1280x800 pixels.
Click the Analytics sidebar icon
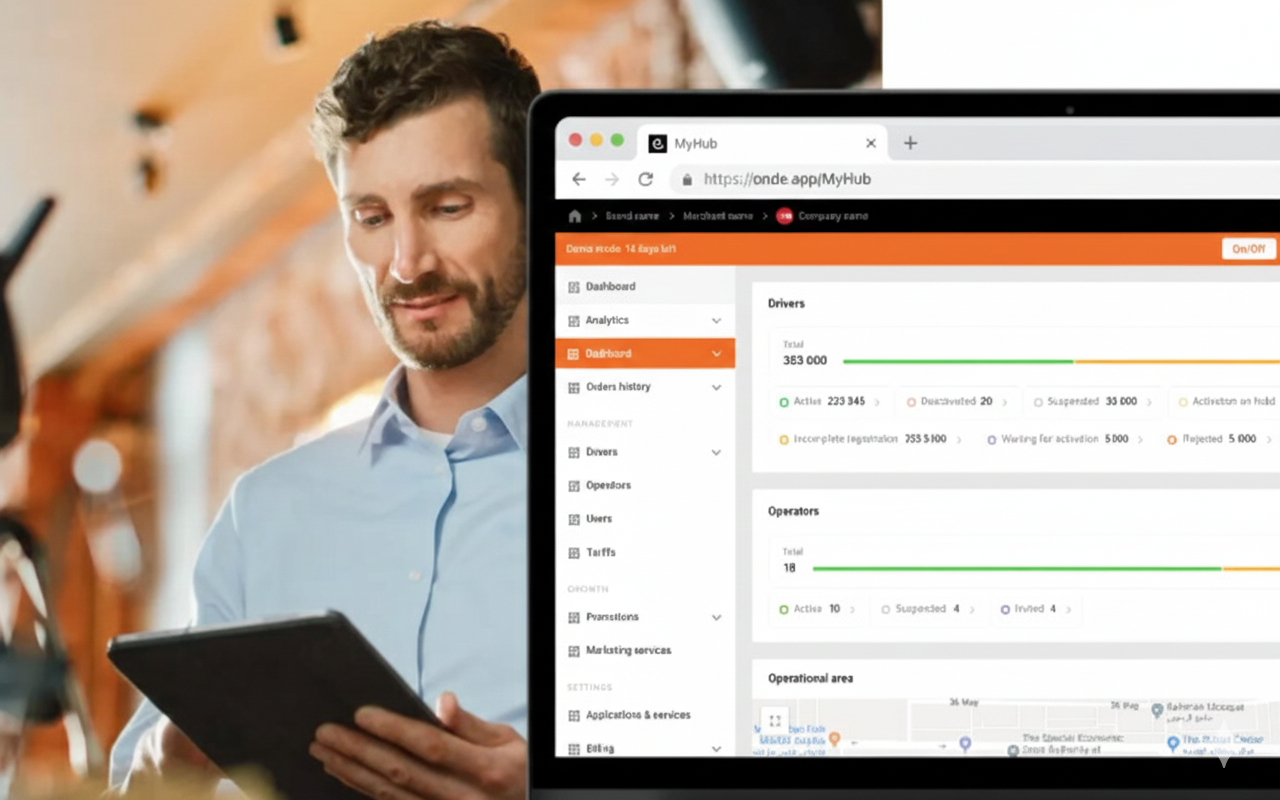(x=574, y=321)
